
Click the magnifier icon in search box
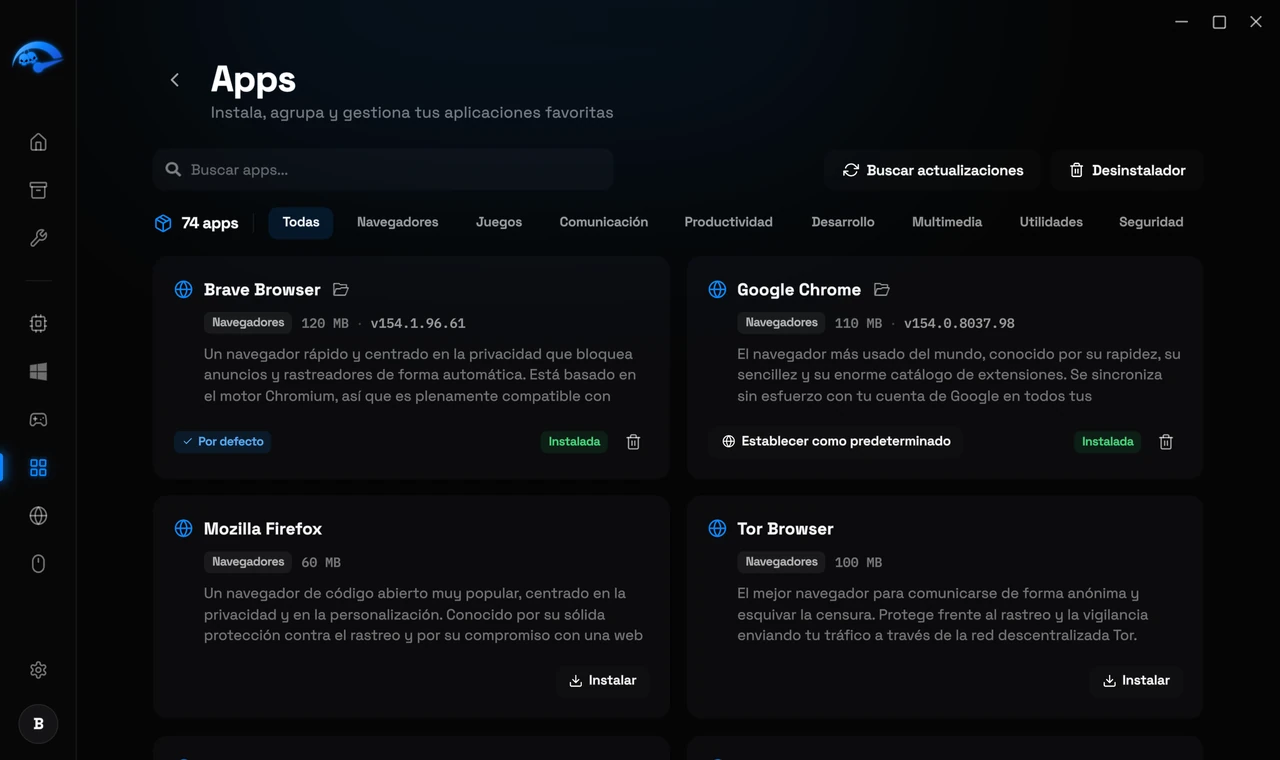[x=173, y=170]
